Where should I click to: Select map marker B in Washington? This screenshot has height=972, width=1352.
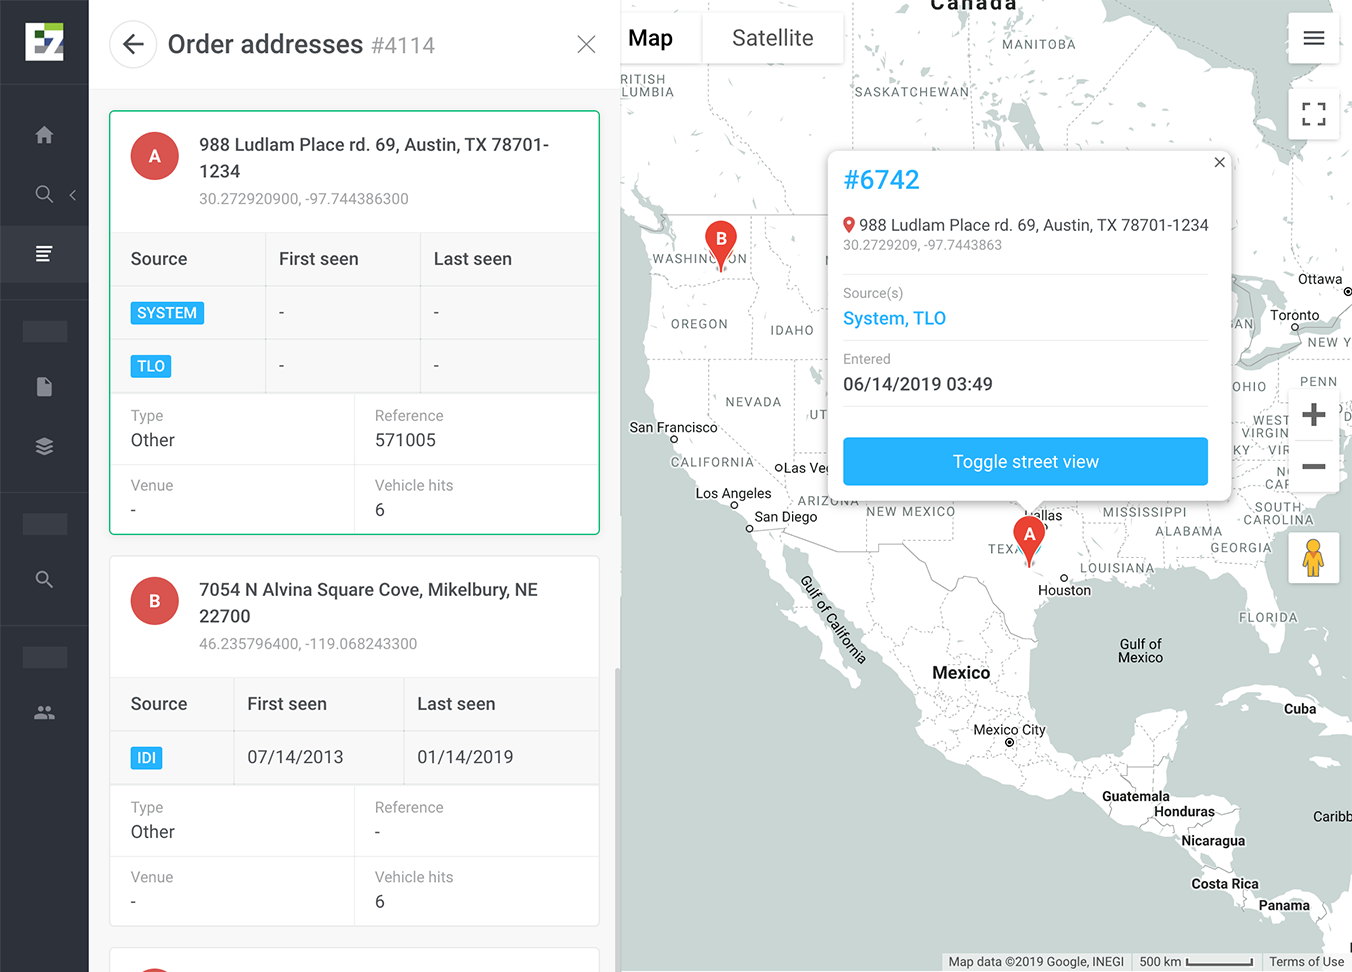coord(721,242)
